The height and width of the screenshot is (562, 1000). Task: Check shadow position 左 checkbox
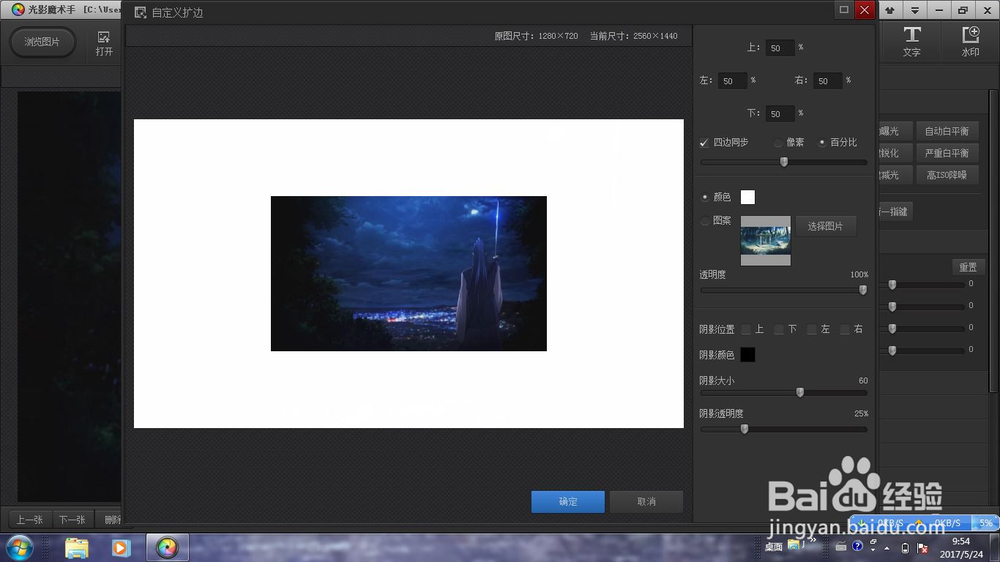point(812,329)
